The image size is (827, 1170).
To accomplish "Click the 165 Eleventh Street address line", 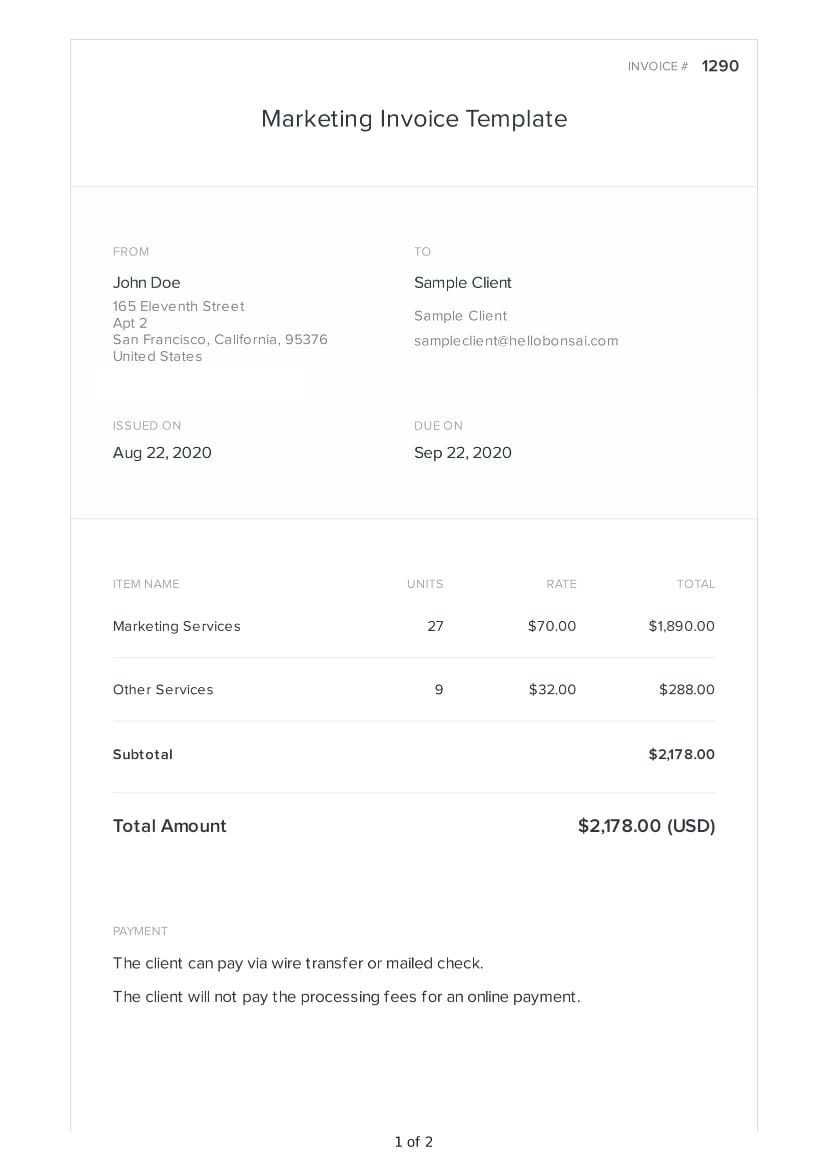I will [178, 306].
